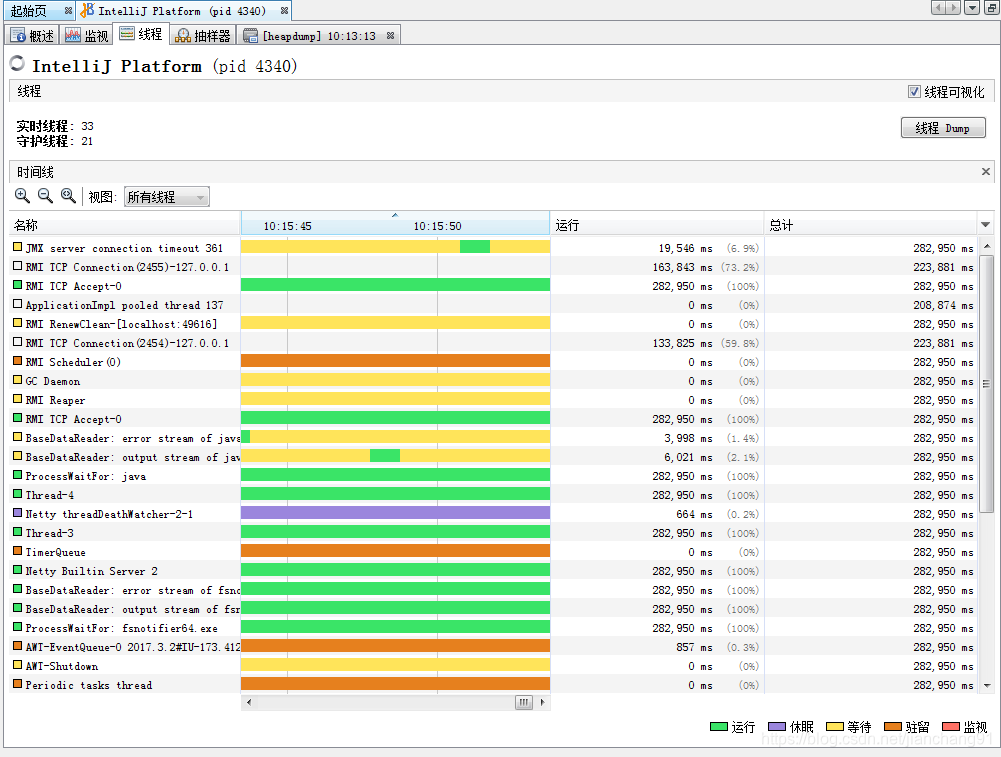Image resolution: width=1001 pixels, height=757 pixels.
Task: Open the 视图 所有线程 dropdown
Action: tap(167, 197)
